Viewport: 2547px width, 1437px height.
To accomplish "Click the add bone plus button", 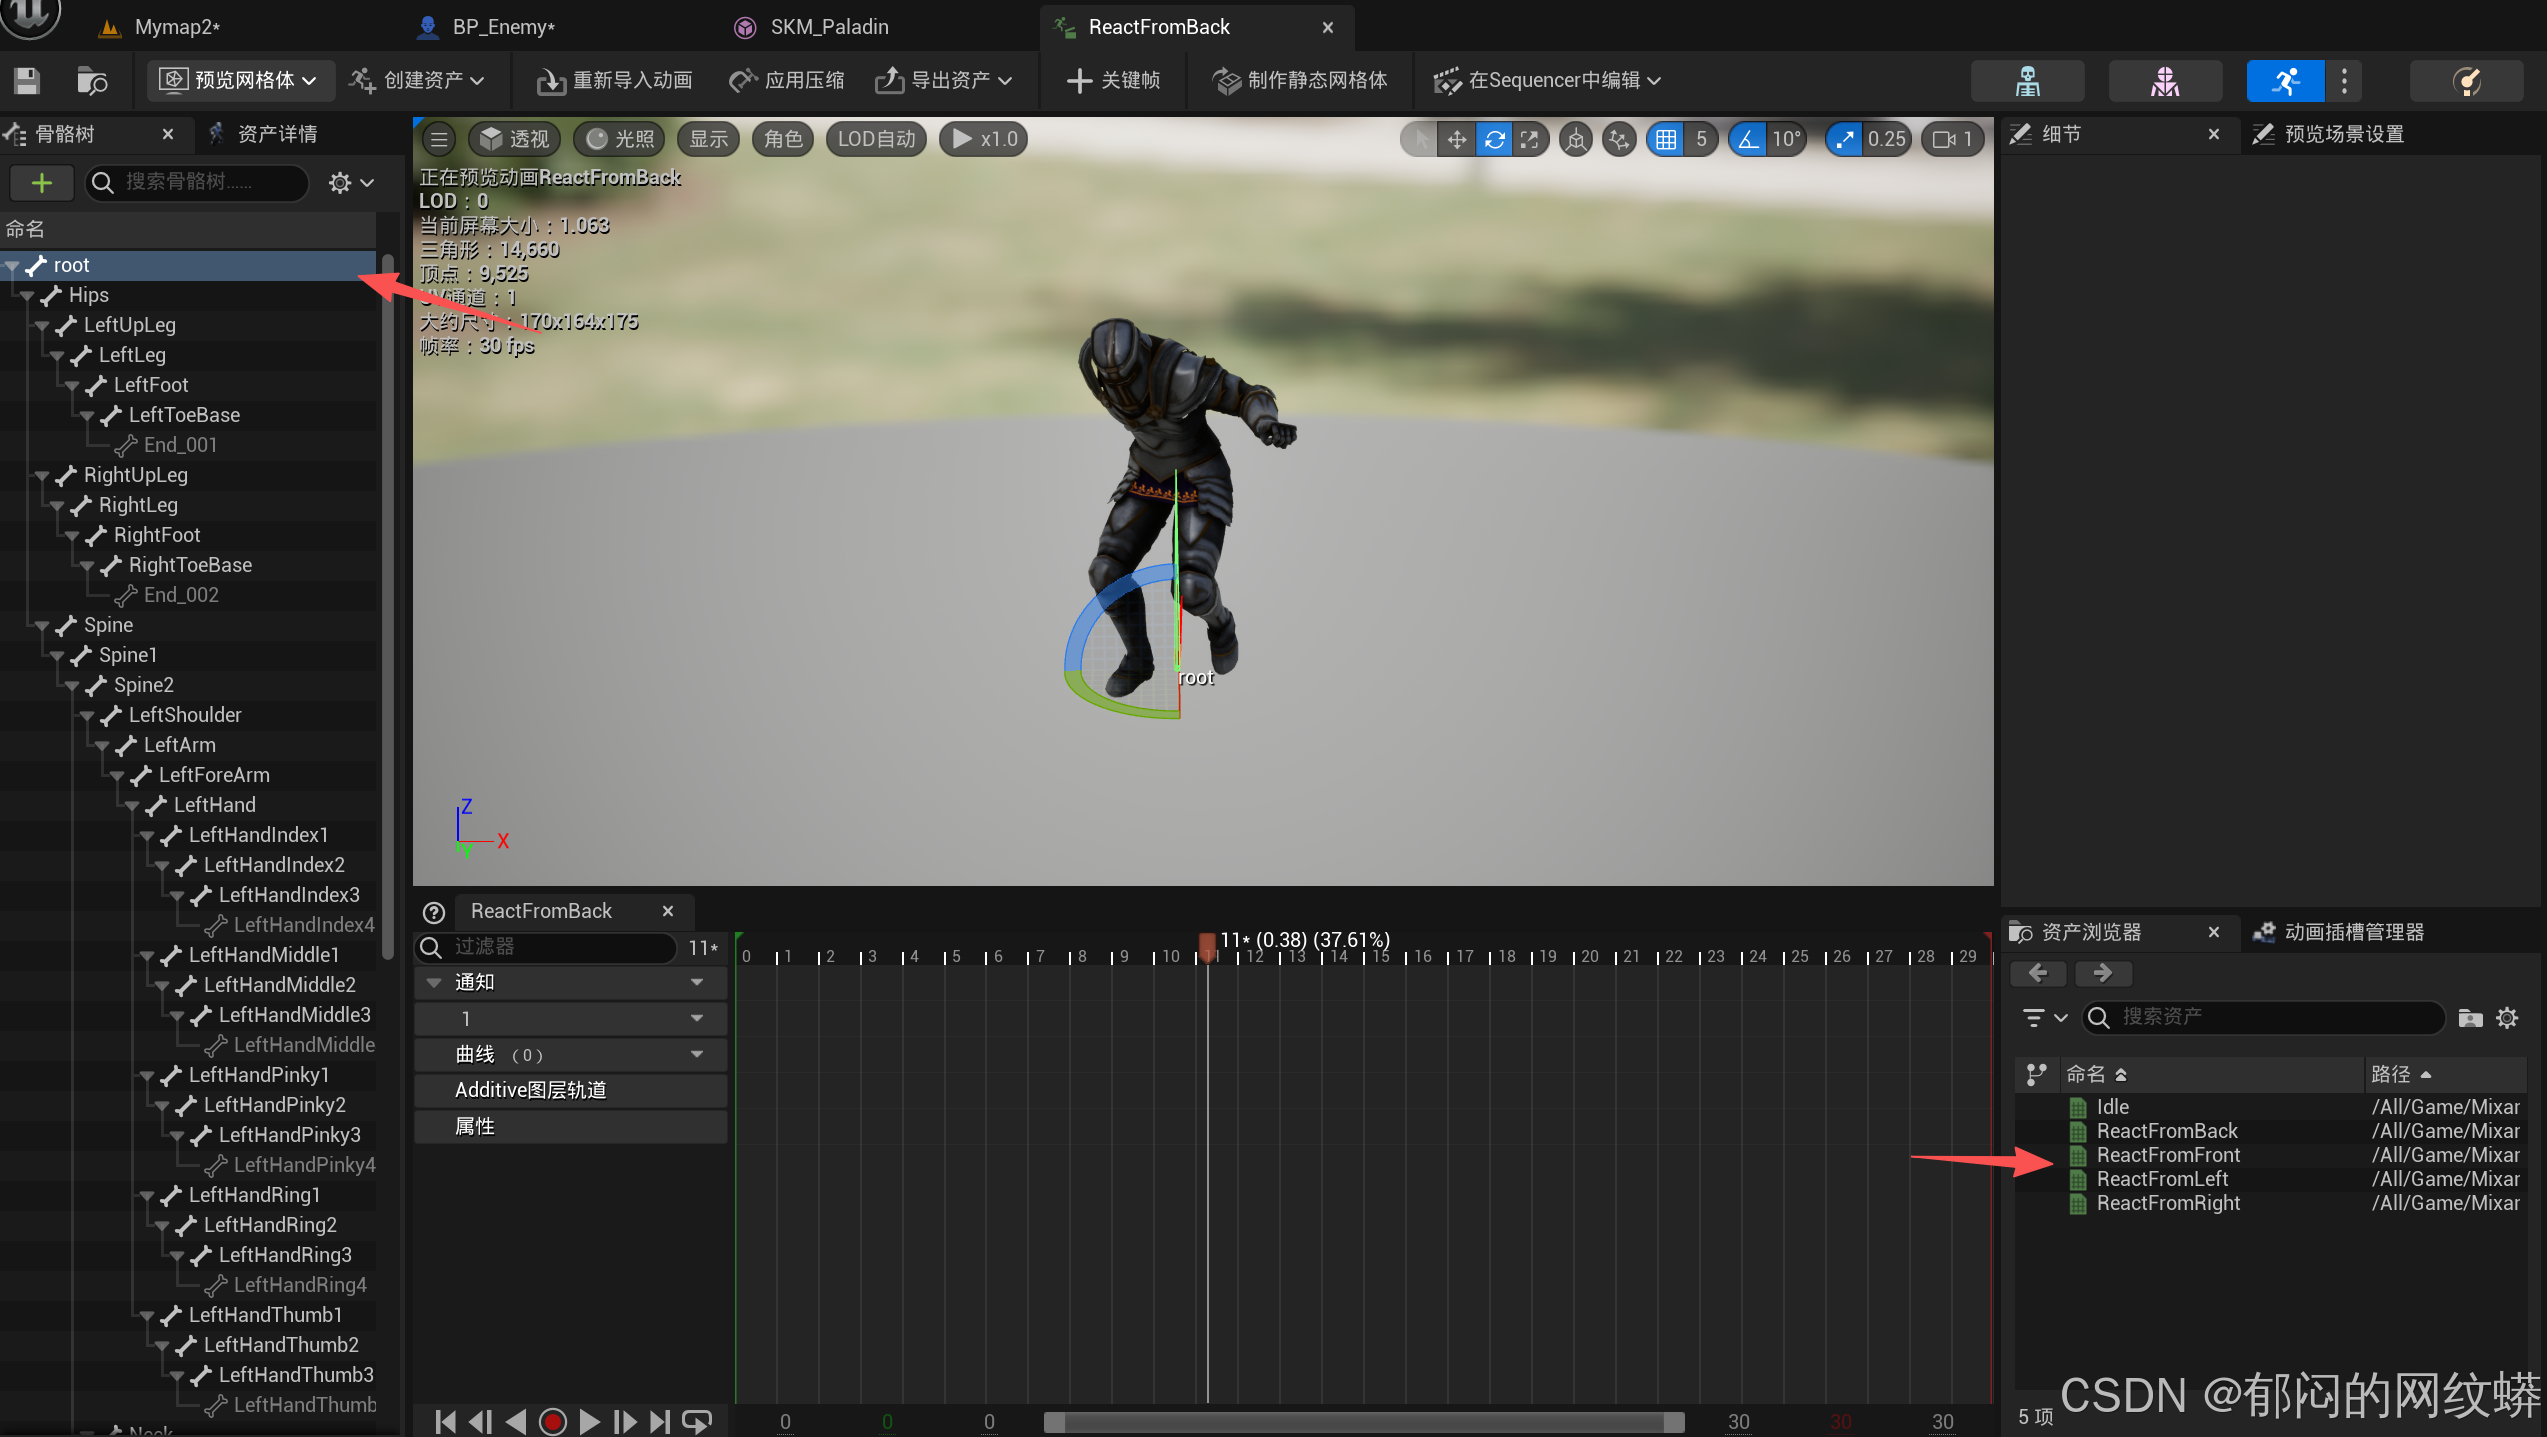I will click(x=41, y=182).
